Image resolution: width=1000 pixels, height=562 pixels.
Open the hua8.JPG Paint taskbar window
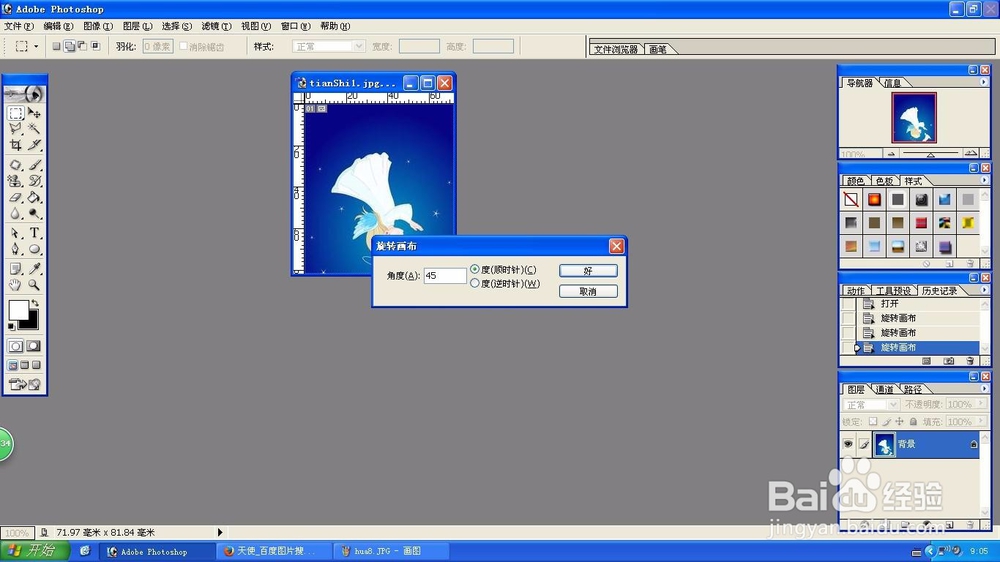coord(391,551)
